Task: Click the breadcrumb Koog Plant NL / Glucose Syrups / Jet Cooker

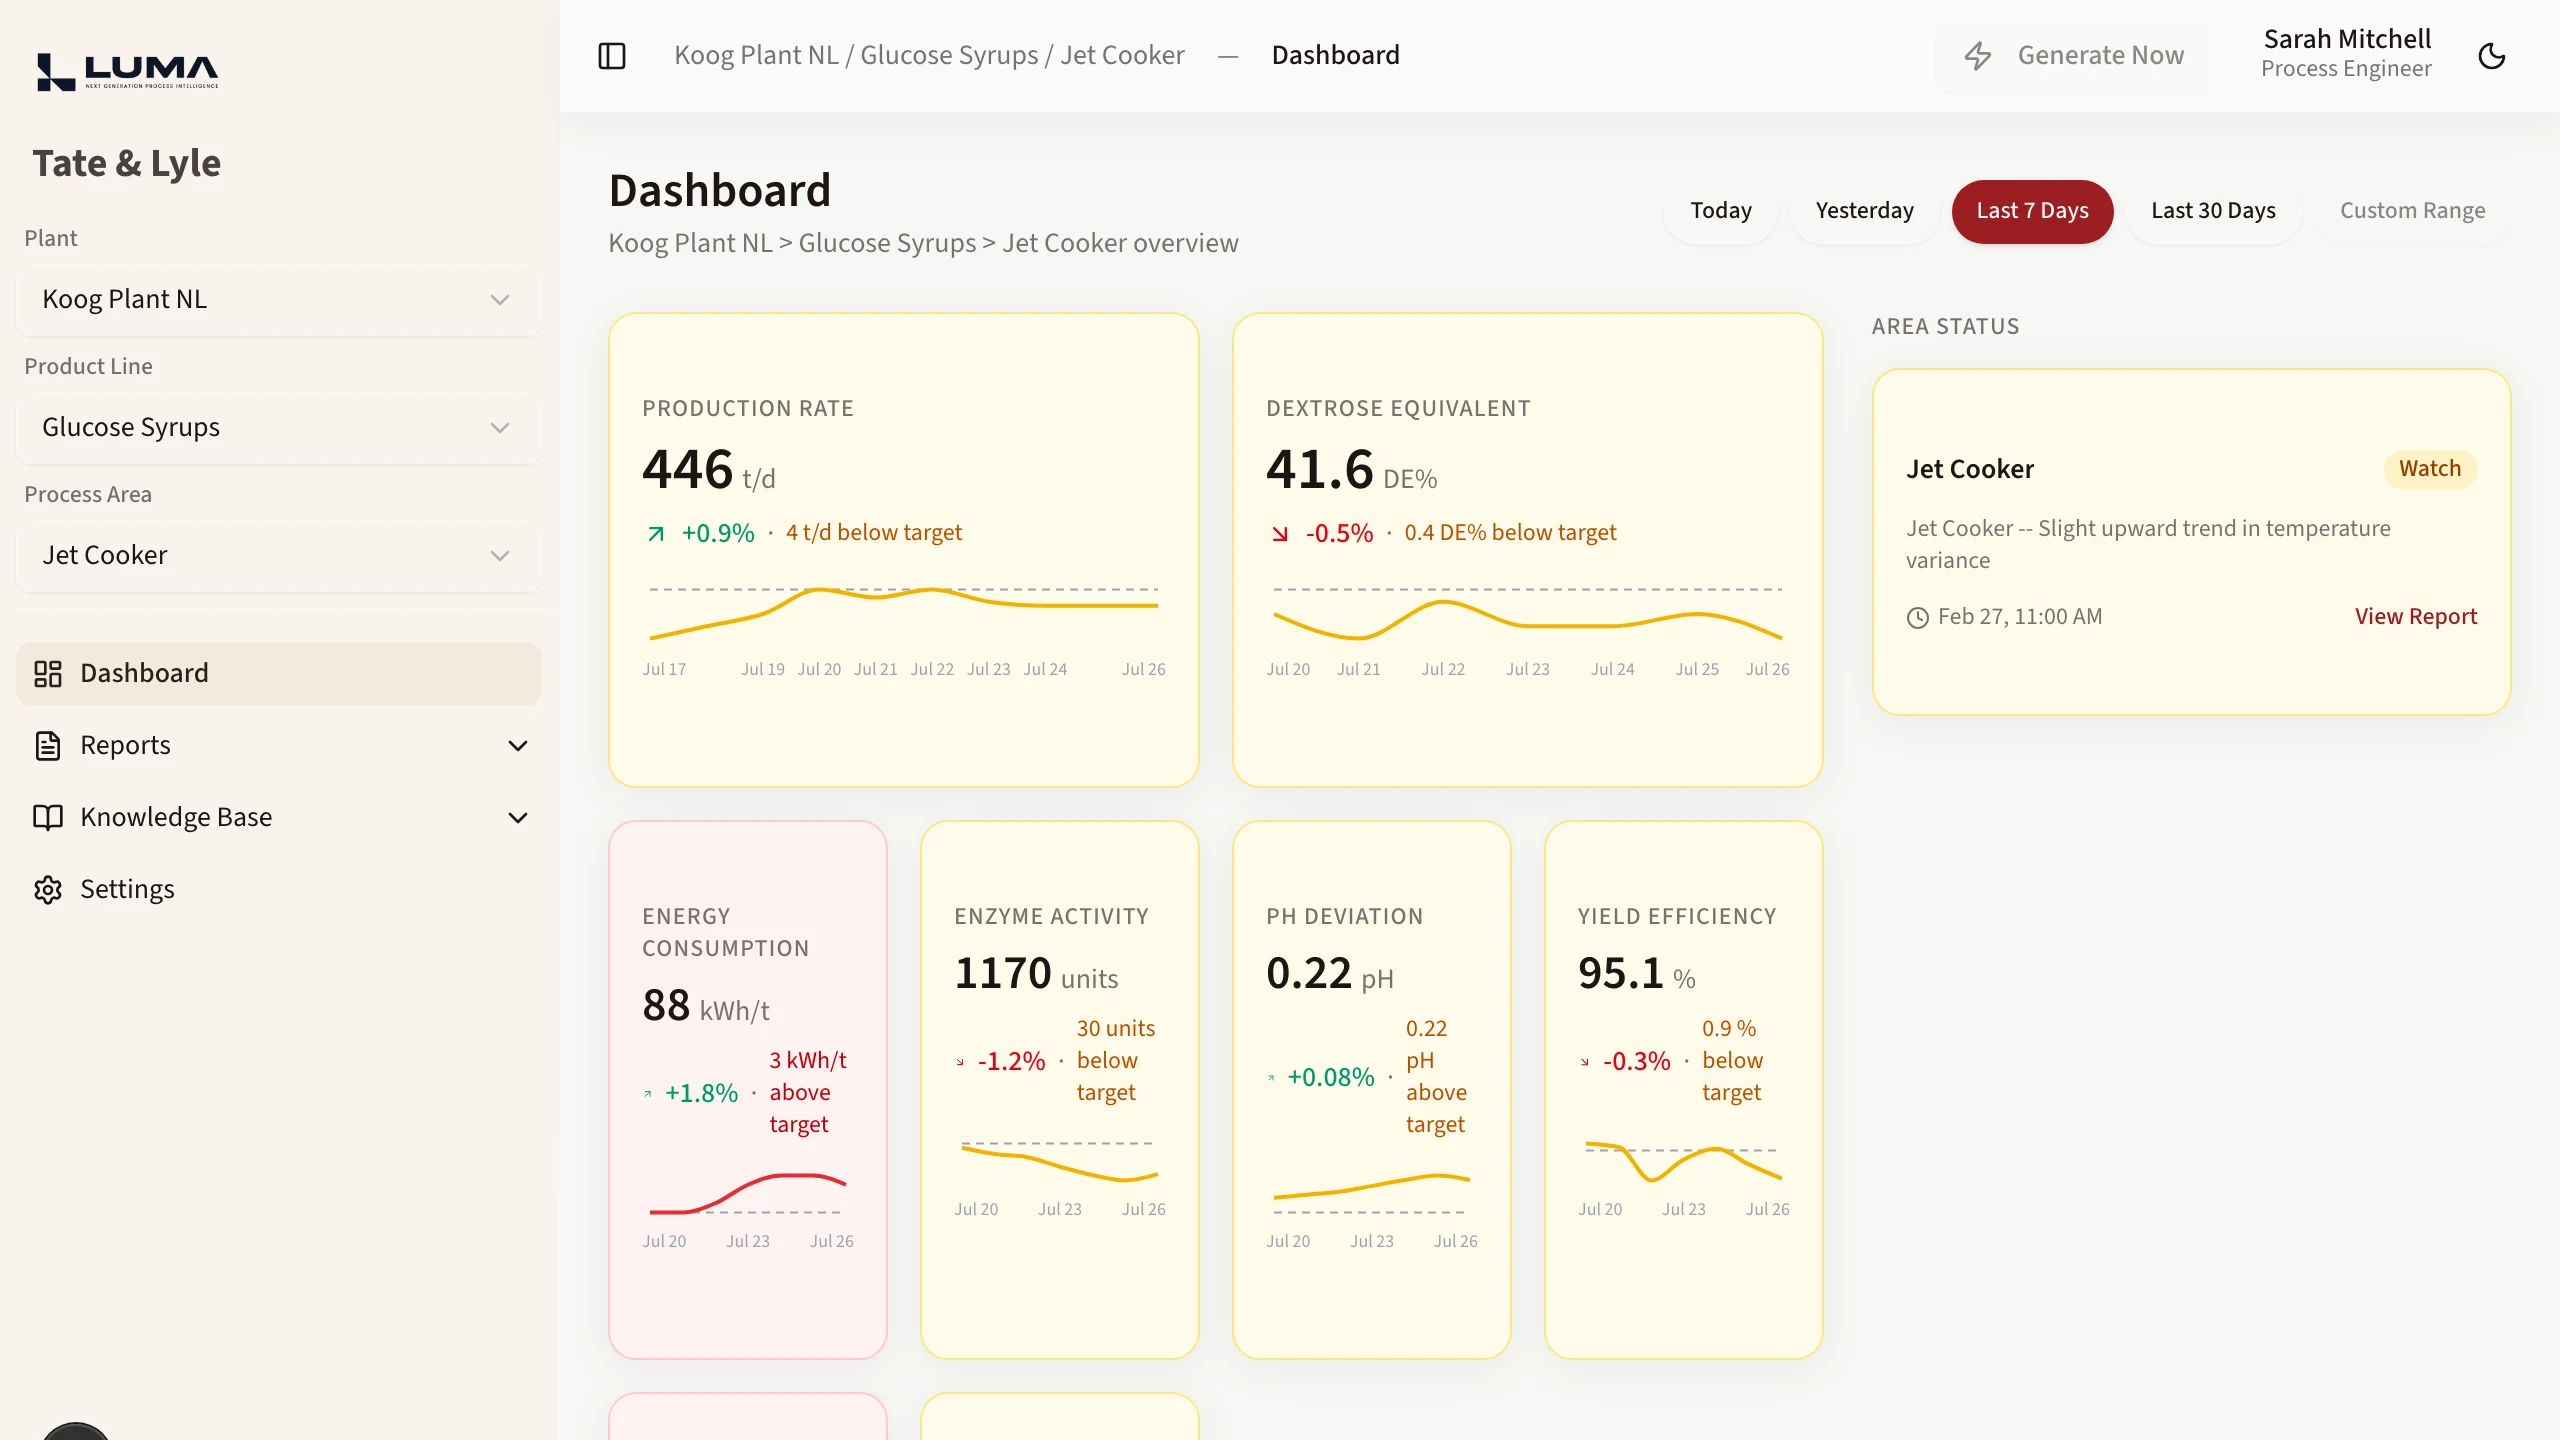Action: (929, 56)
